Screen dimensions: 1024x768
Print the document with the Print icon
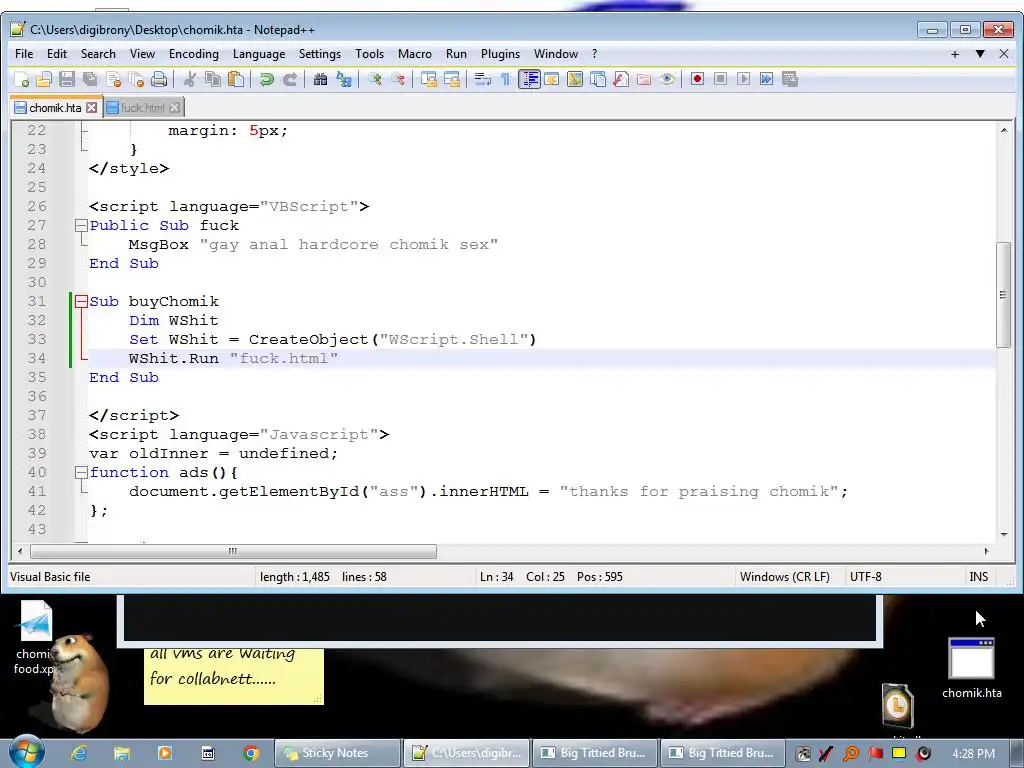[x=159, y=80]
